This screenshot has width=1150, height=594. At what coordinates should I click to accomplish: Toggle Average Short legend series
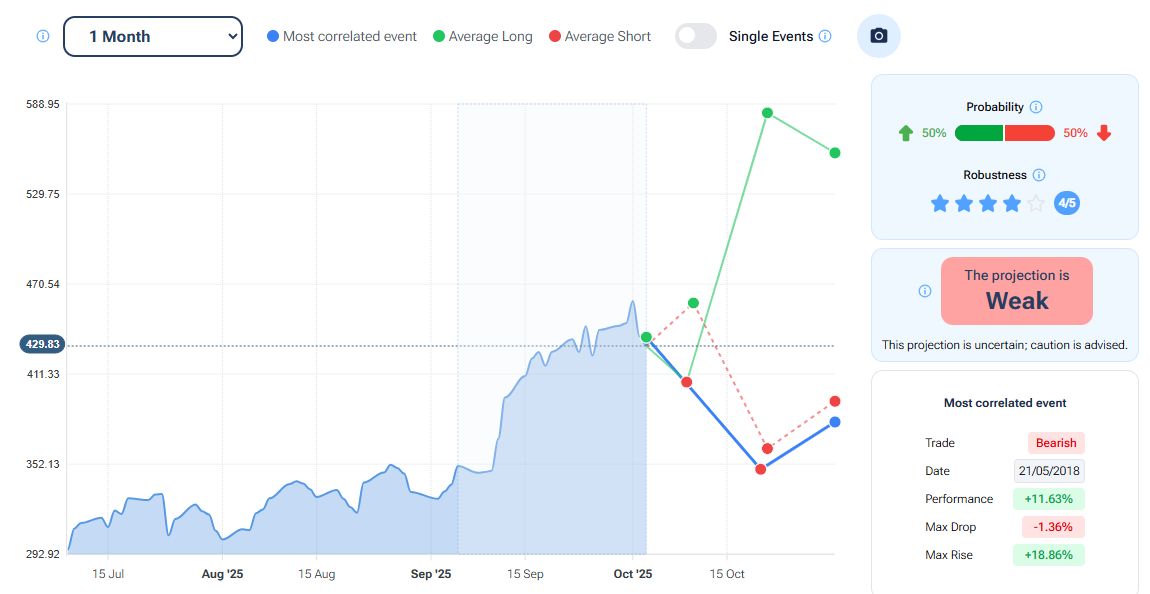coord(599,36)
